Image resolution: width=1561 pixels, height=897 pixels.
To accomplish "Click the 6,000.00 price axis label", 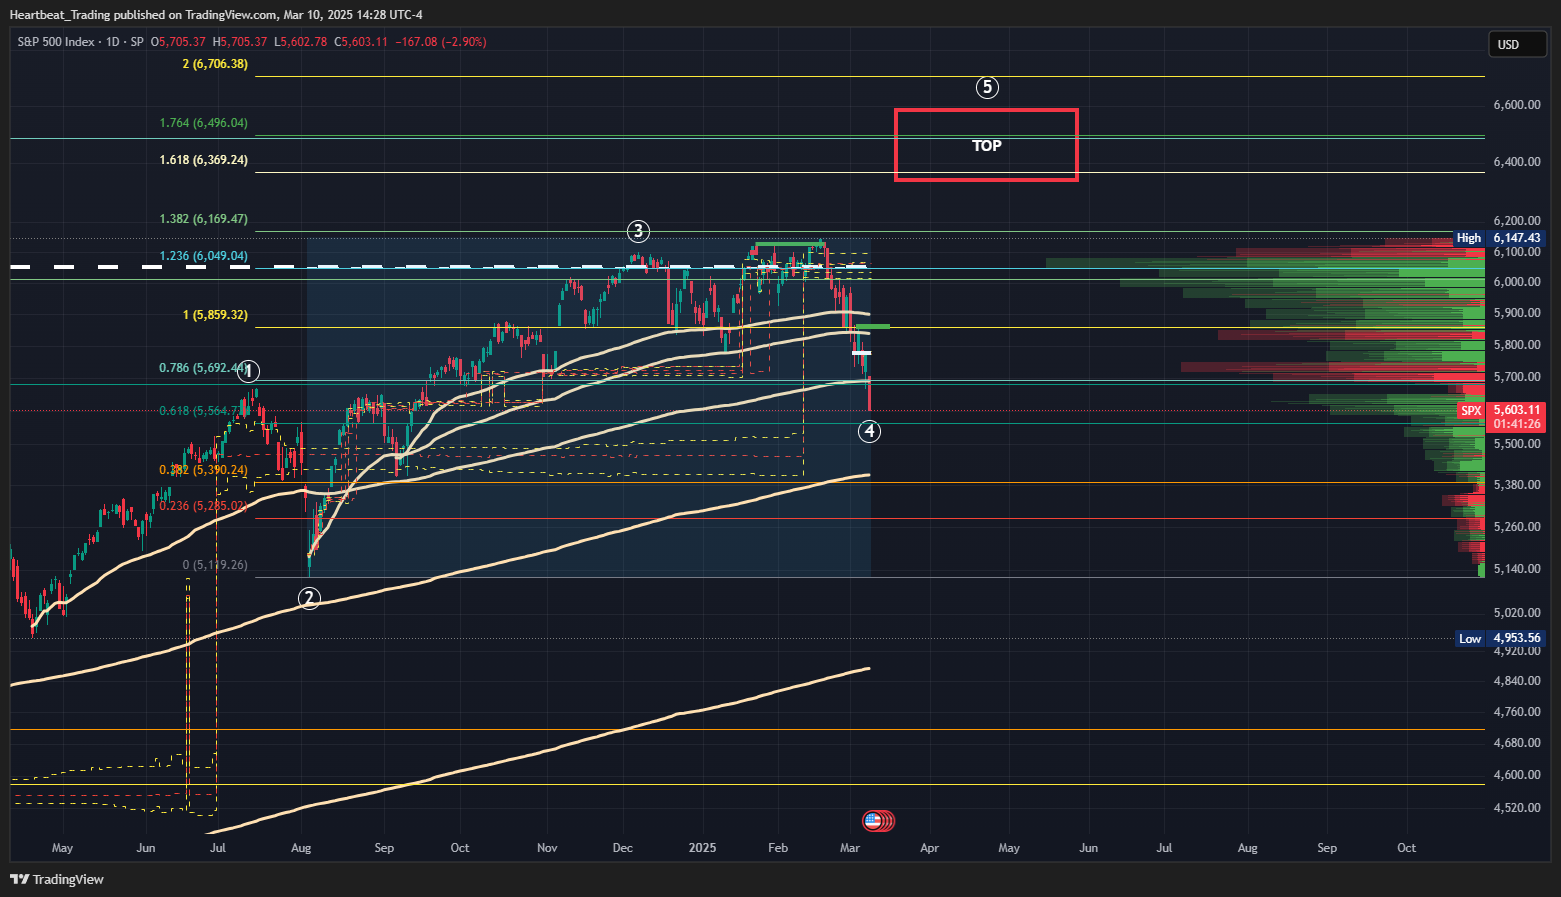I will [1516, 282].
